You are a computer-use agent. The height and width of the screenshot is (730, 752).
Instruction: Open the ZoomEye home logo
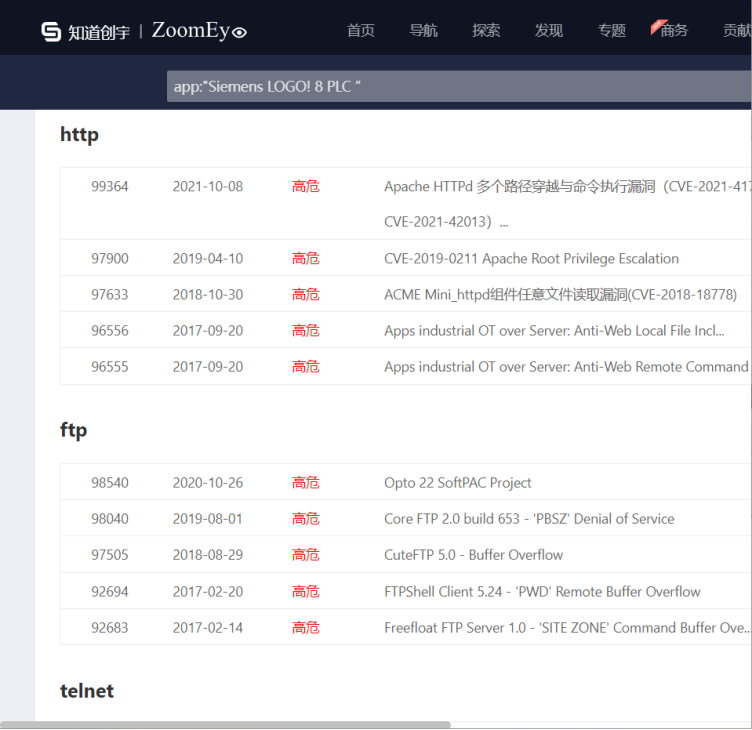point(199,31)
